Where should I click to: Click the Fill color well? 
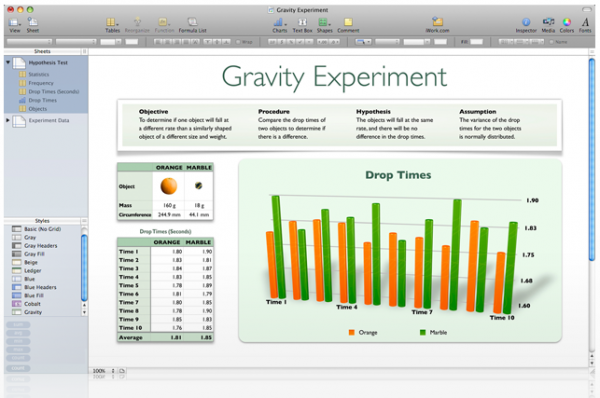coord(476,42)
